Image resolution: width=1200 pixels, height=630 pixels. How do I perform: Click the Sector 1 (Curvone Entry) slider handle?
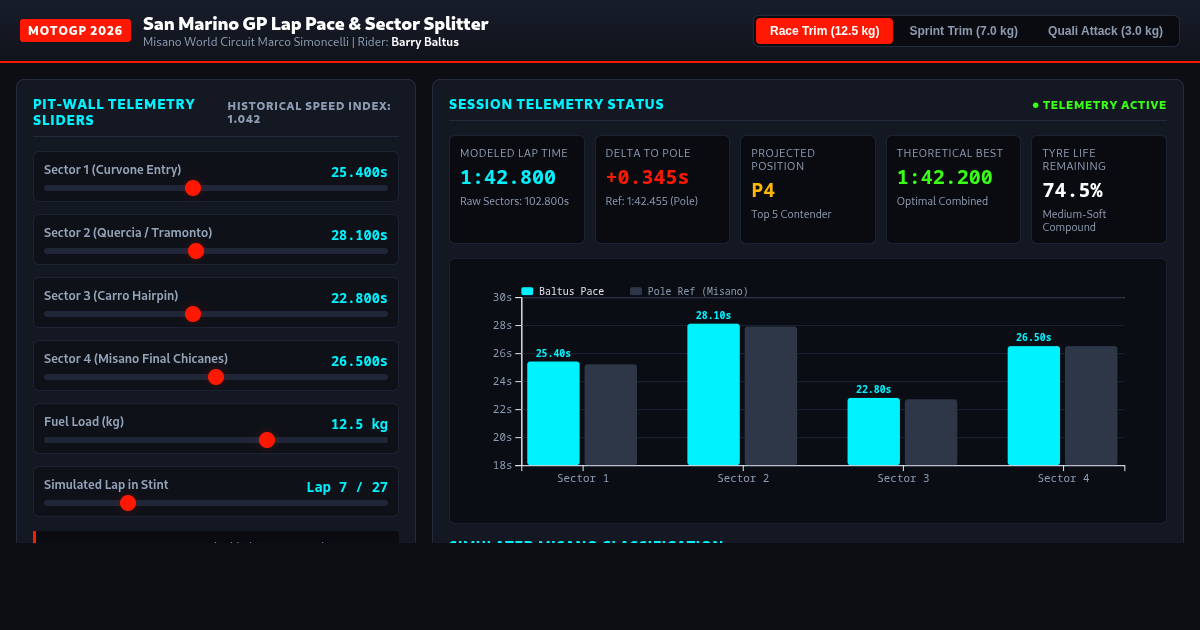pos(193,188)
